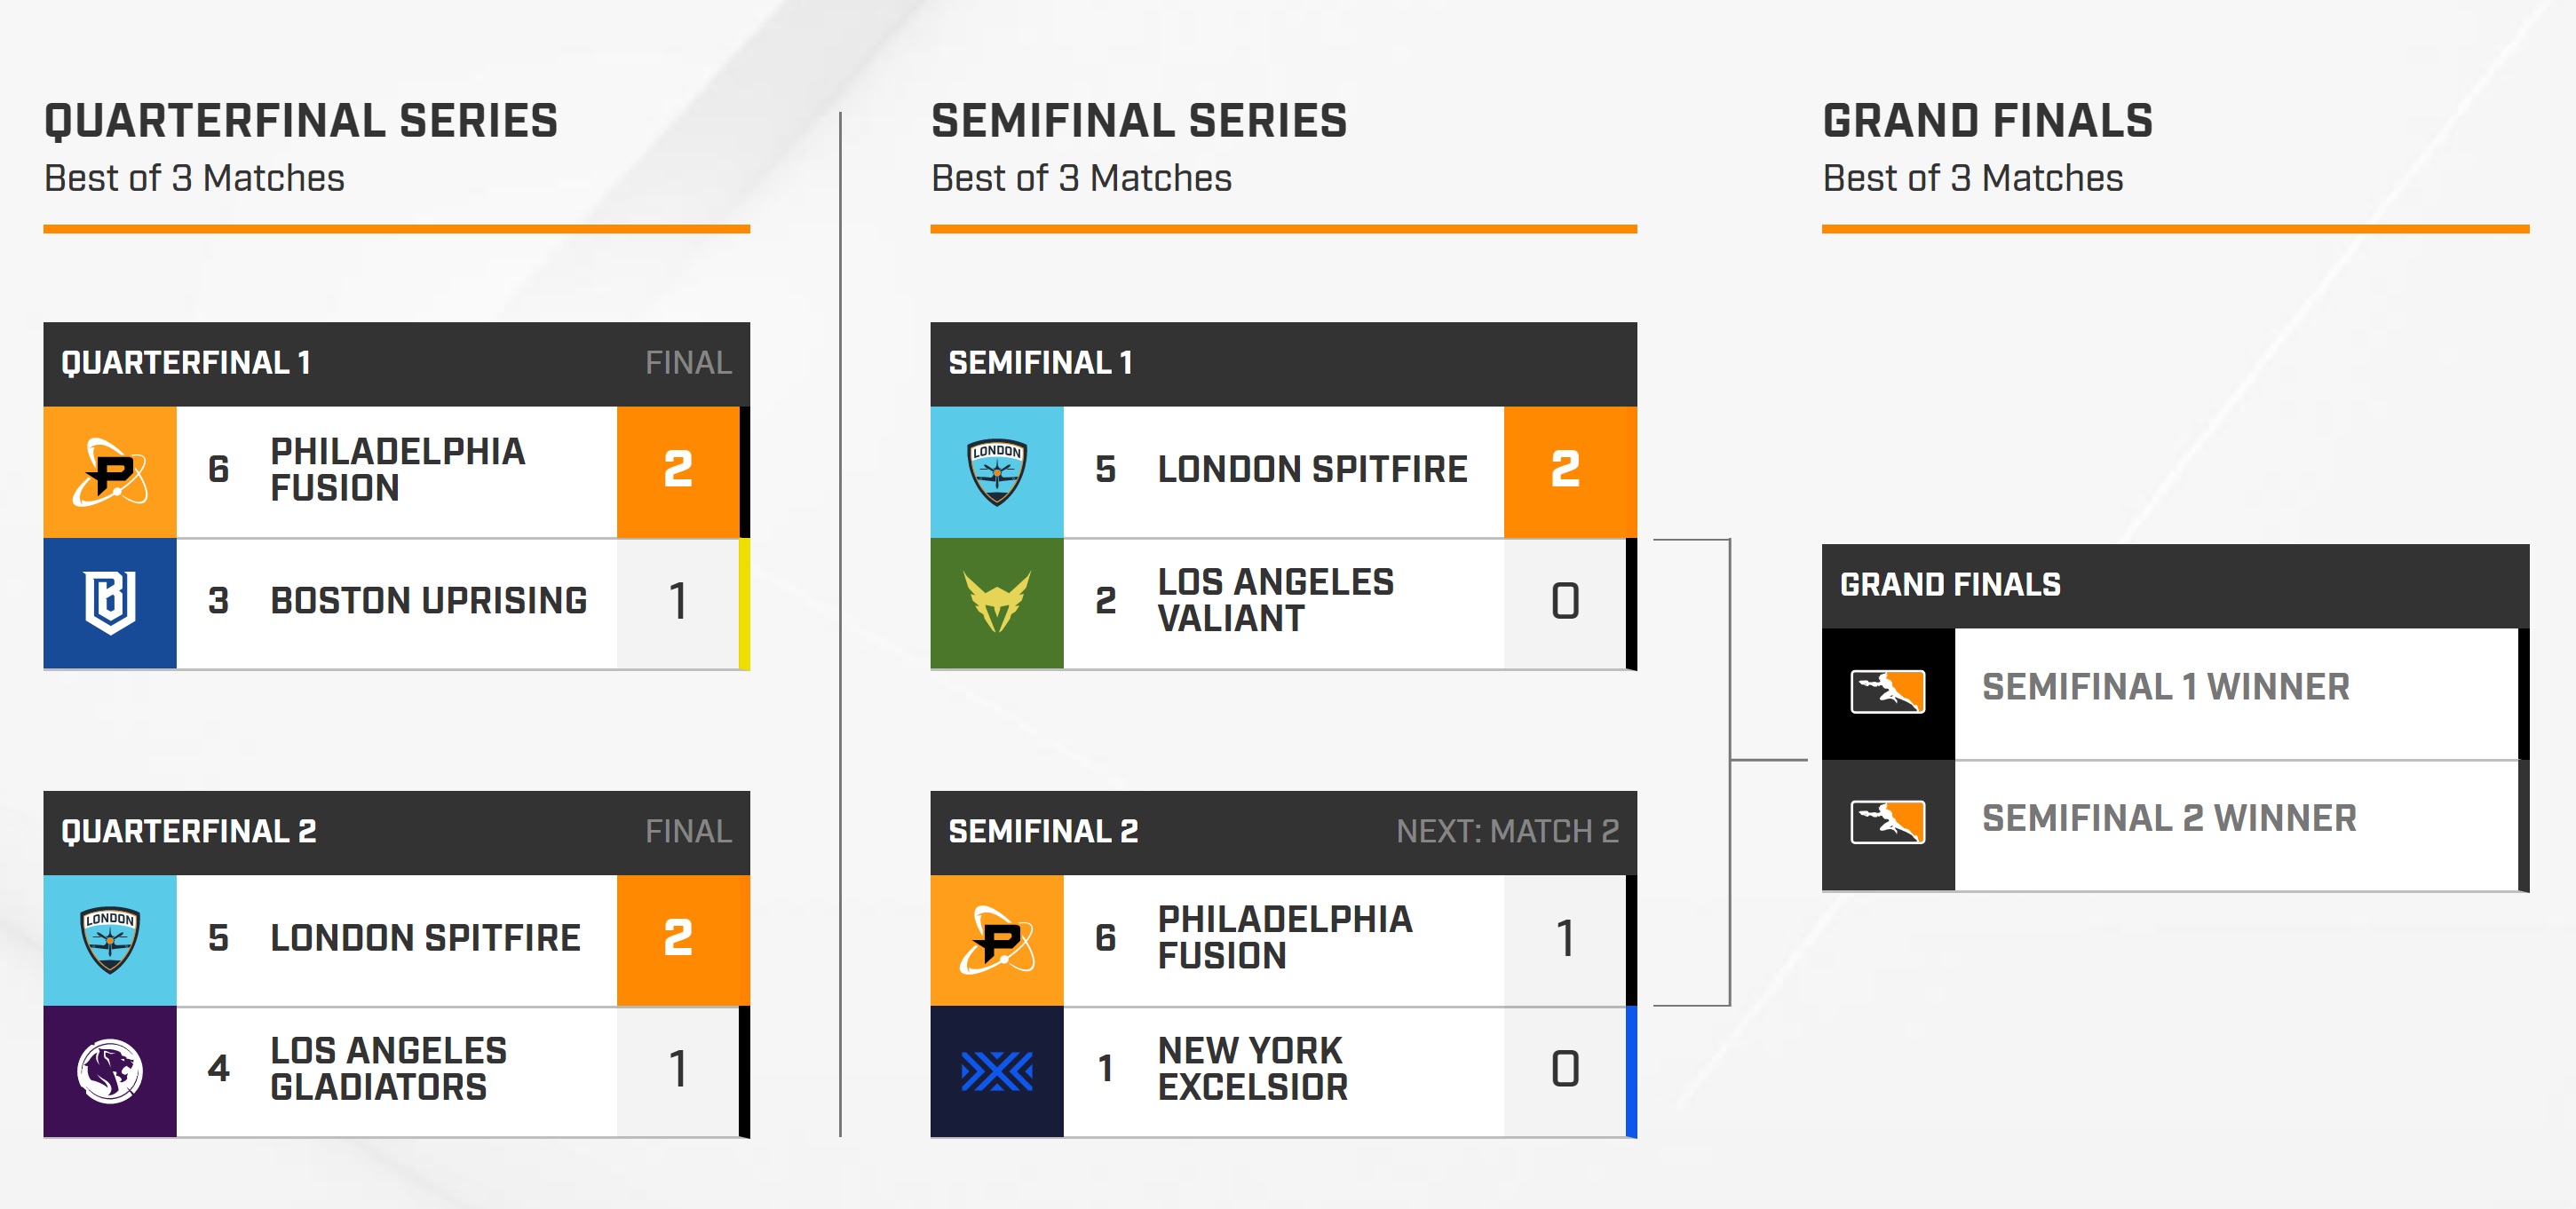
Task: Click Philadelphia Fusion logo in Quarterfinal 1
Action: point(110,471)
